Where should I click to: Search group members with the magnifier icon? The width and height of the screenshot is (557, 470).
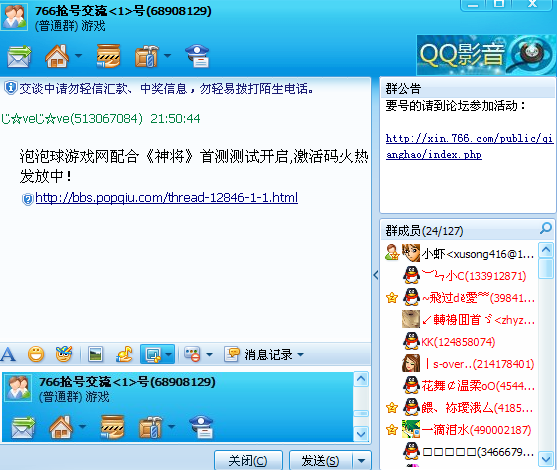point(546,228)
